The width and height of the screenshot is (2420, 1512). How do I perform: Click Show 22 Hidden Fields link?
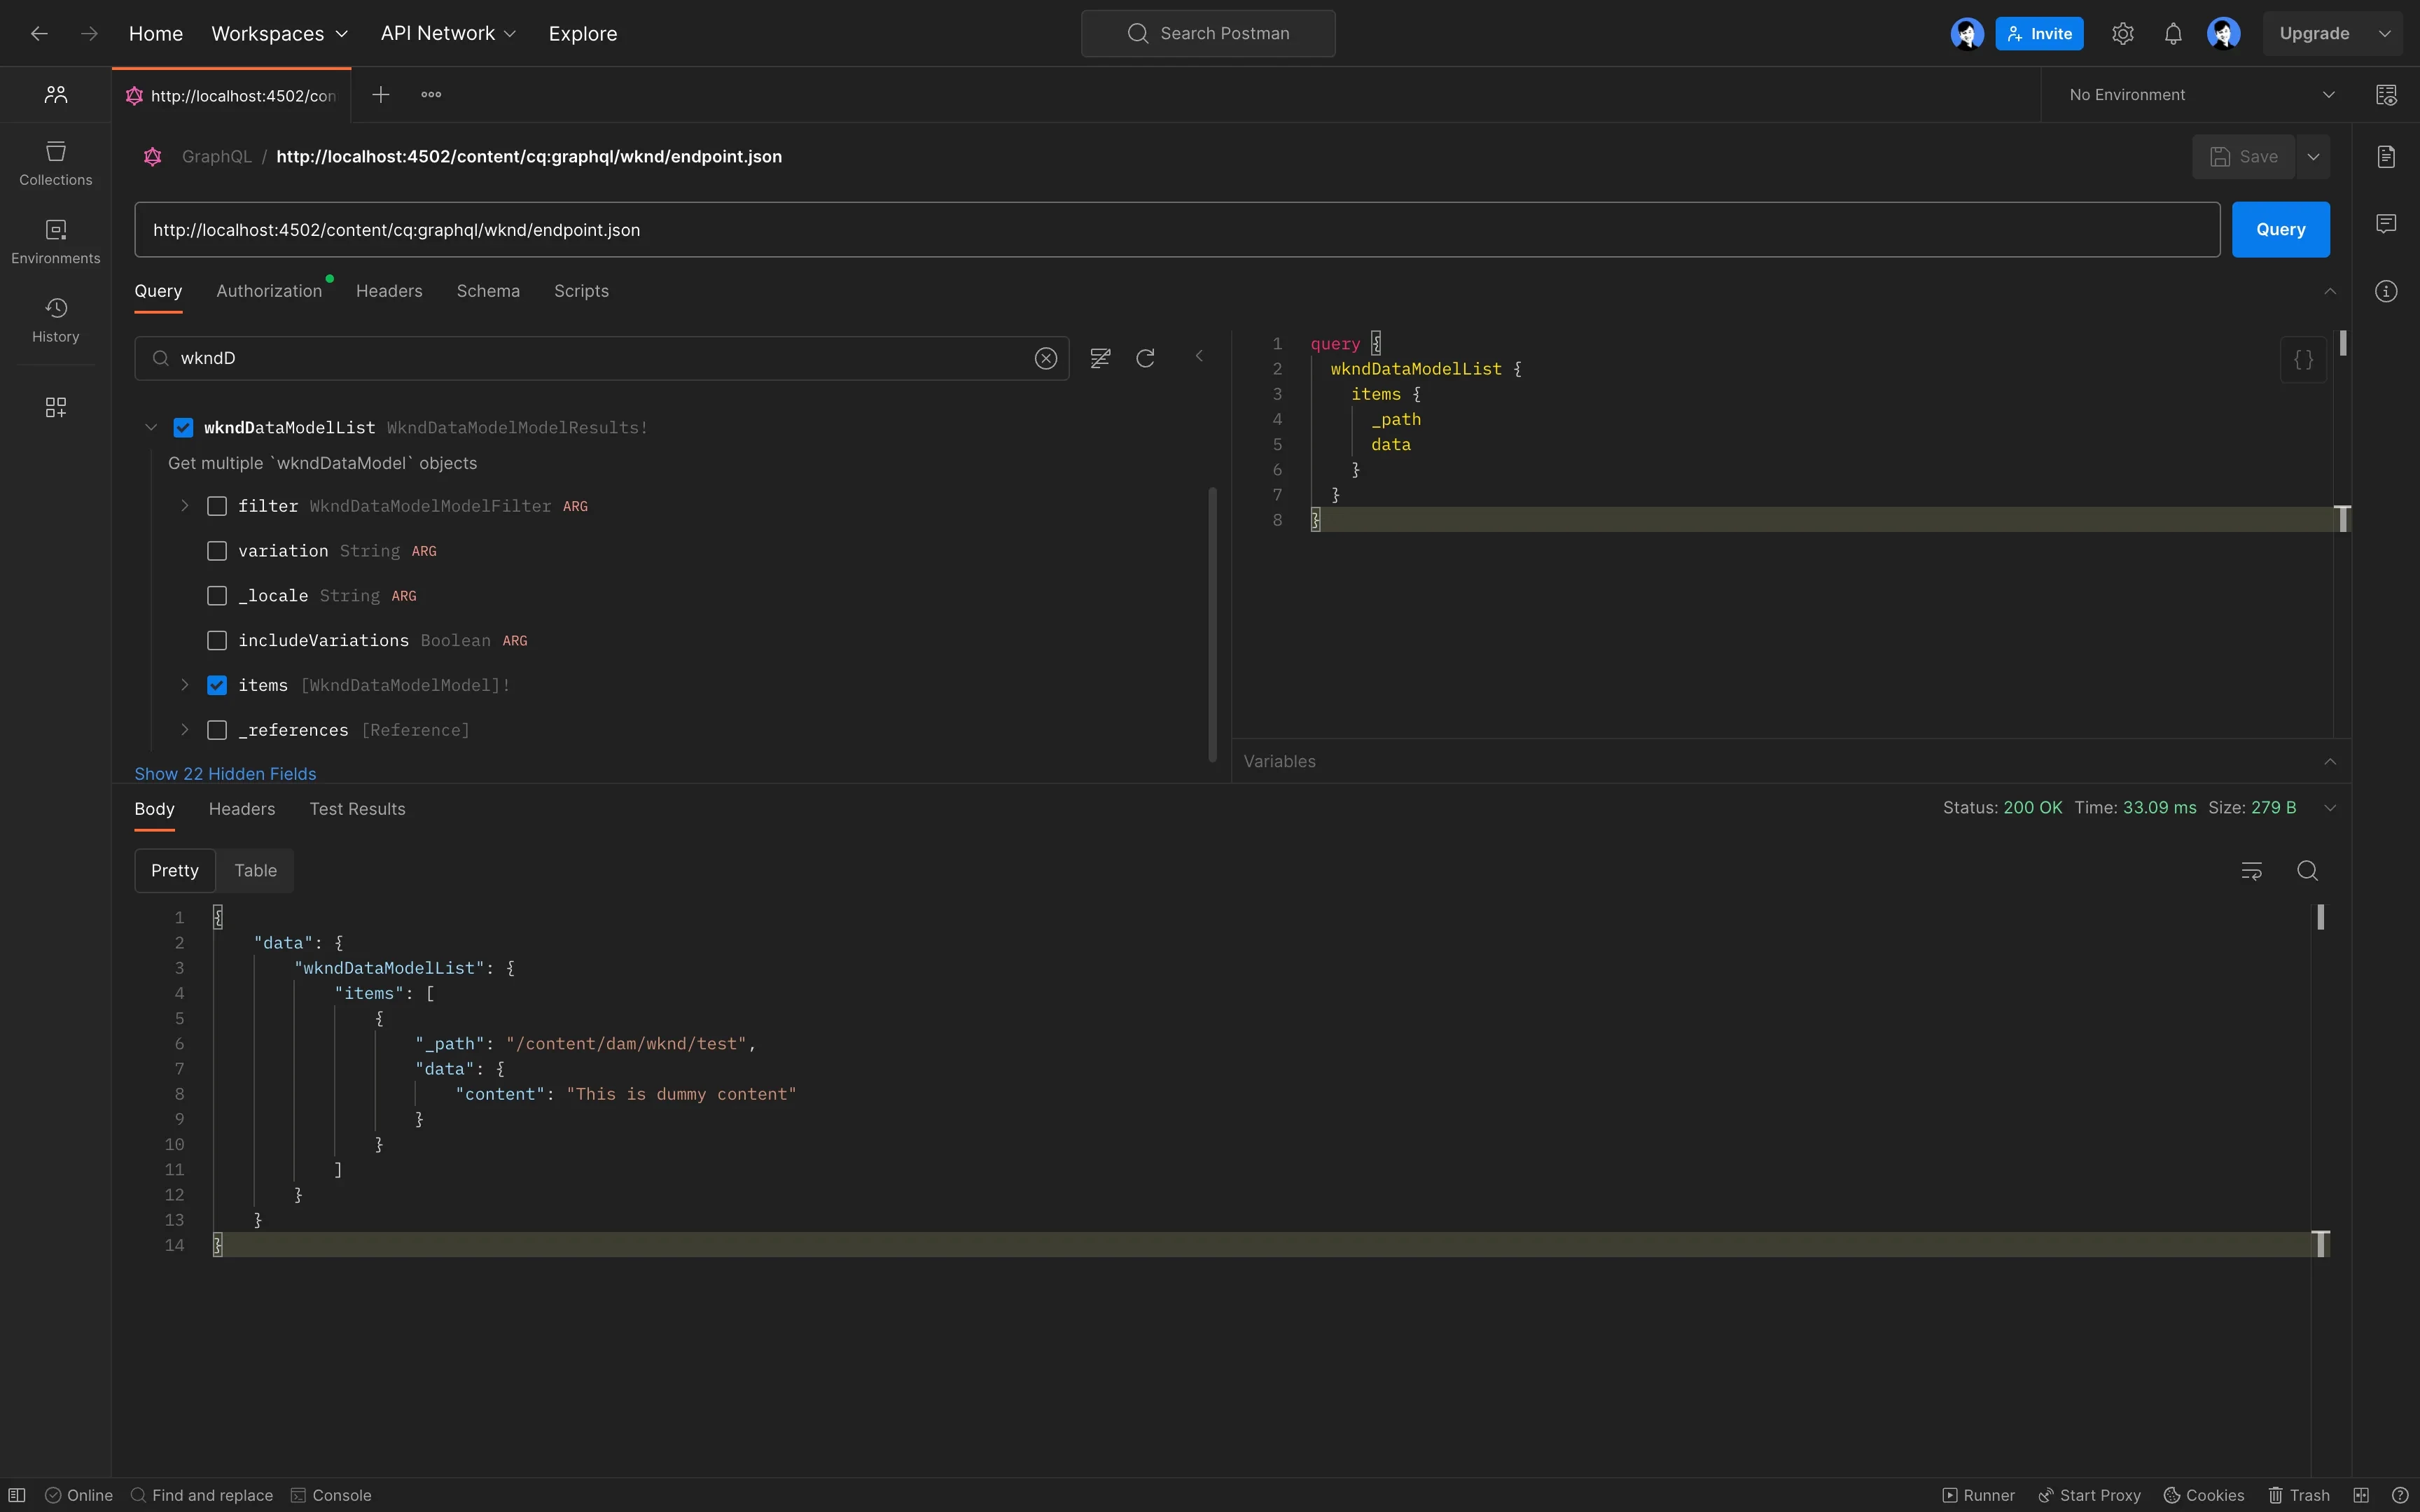pos(225,774)
